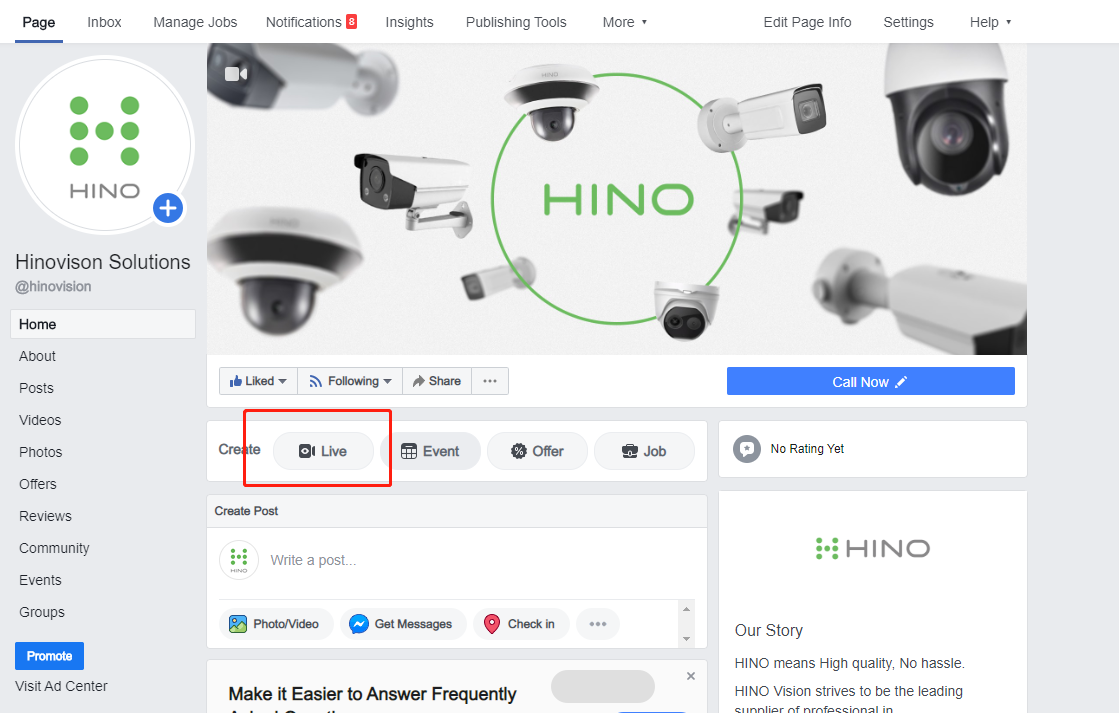
Task: Open Photos in sidebar
Action: click(x=41, y=452)
